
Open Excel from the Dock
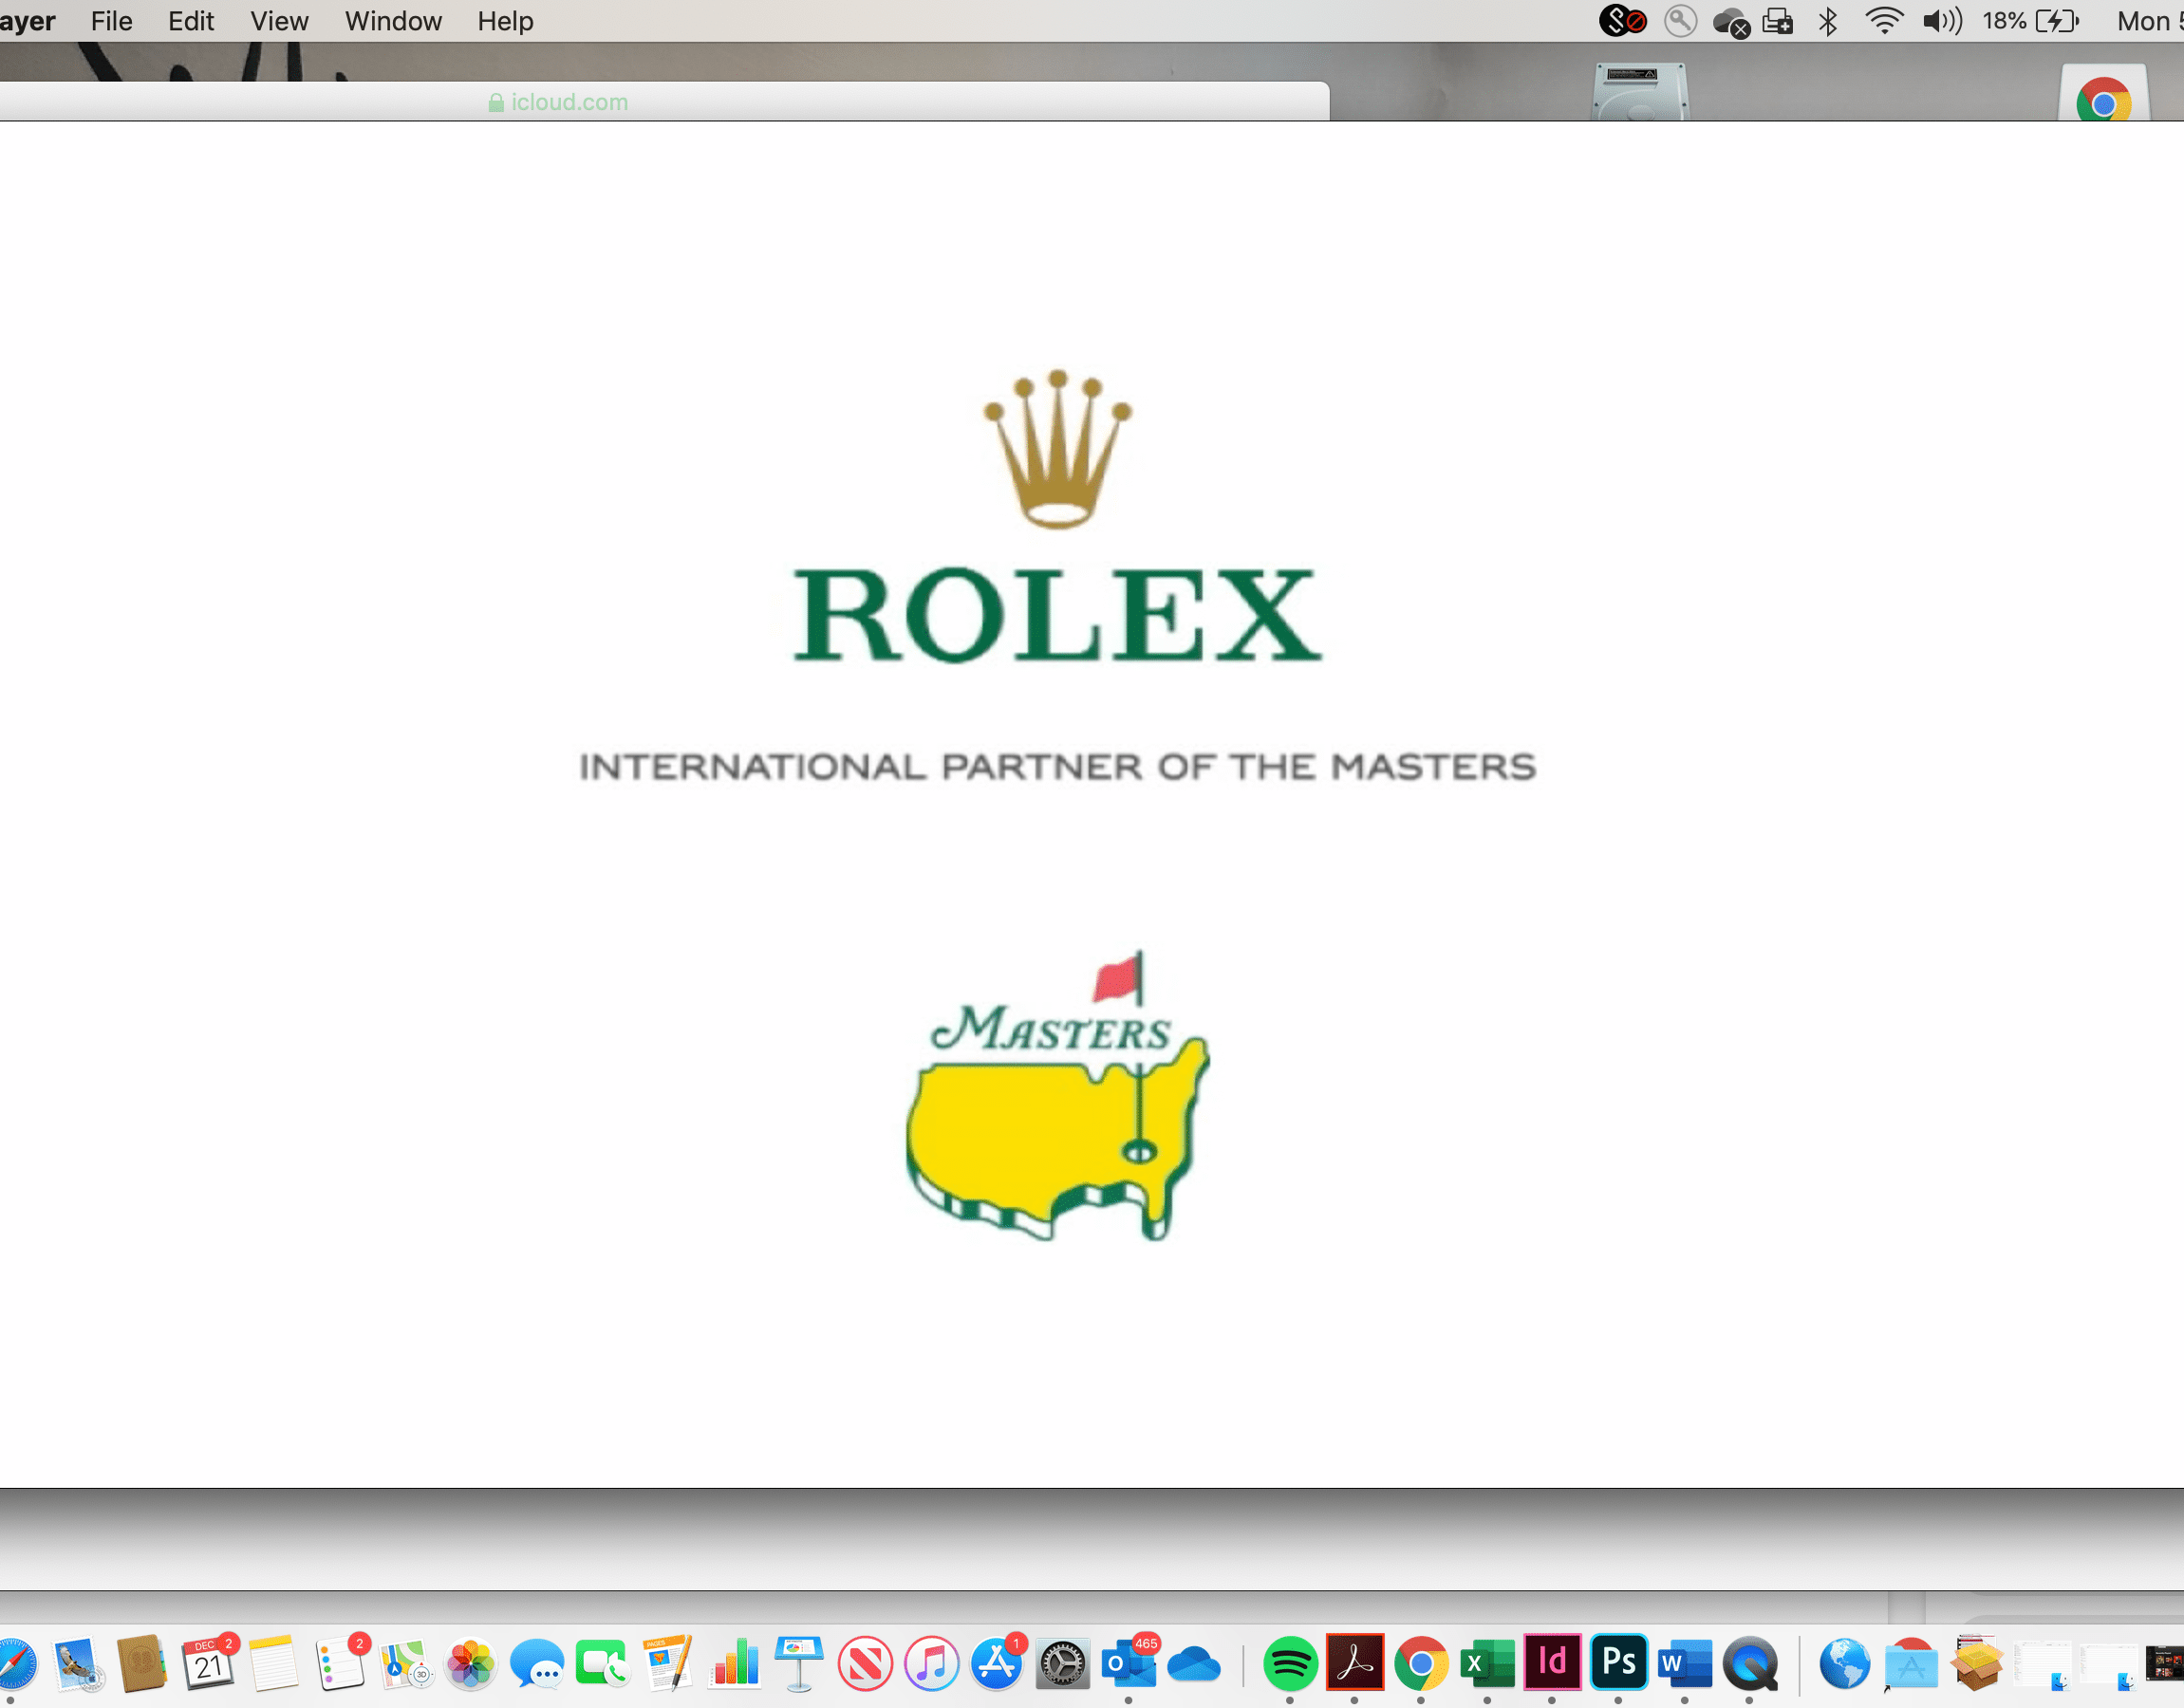tap(1487, 1664)
